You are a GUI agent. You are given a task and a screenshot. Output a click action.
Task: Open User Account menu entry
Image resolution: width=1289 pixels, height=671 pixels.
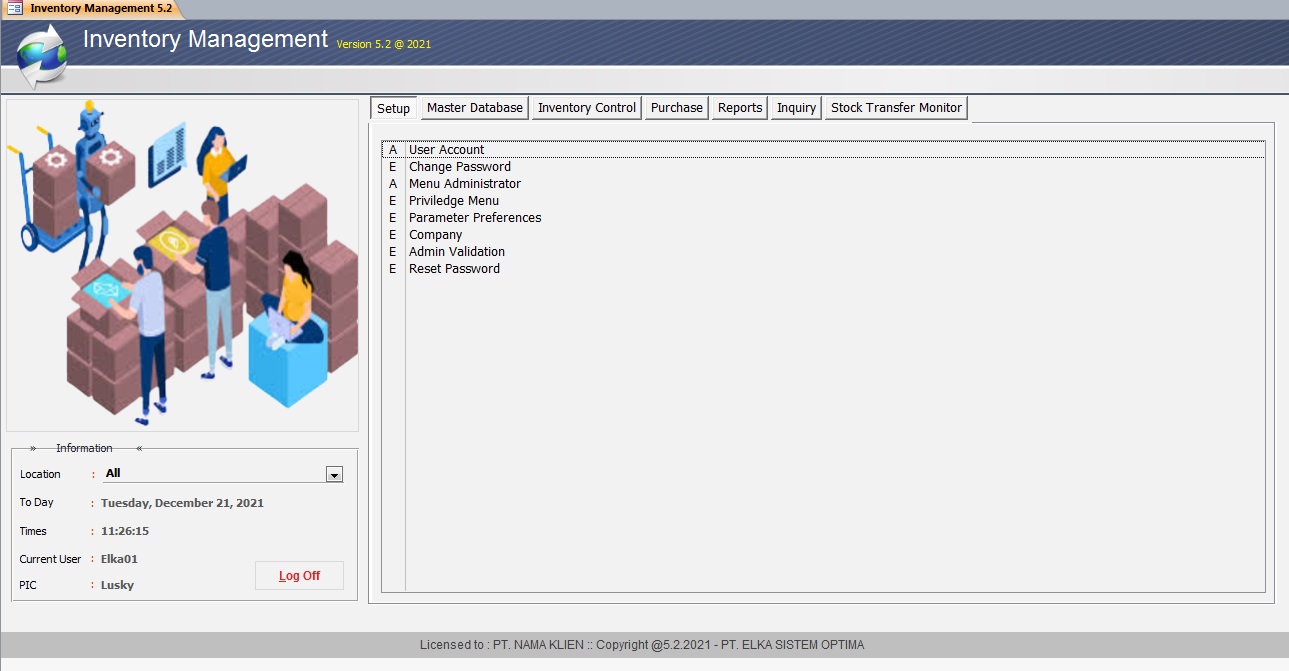446,150
